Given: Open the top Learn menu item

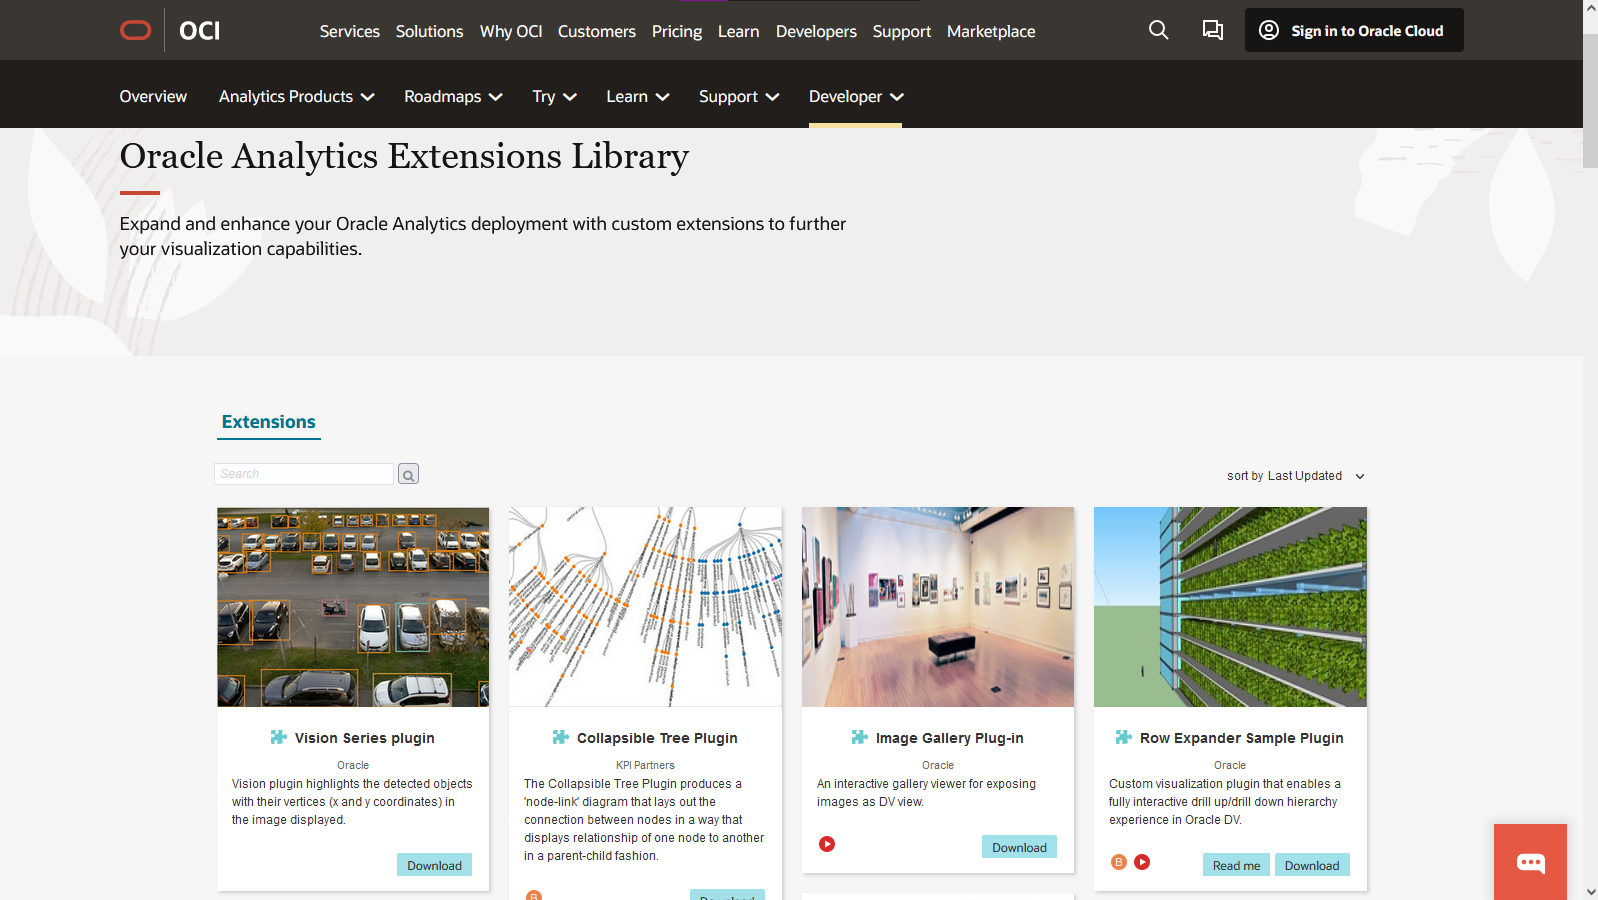Looking at the screenshot, I should tap(739, 31).
